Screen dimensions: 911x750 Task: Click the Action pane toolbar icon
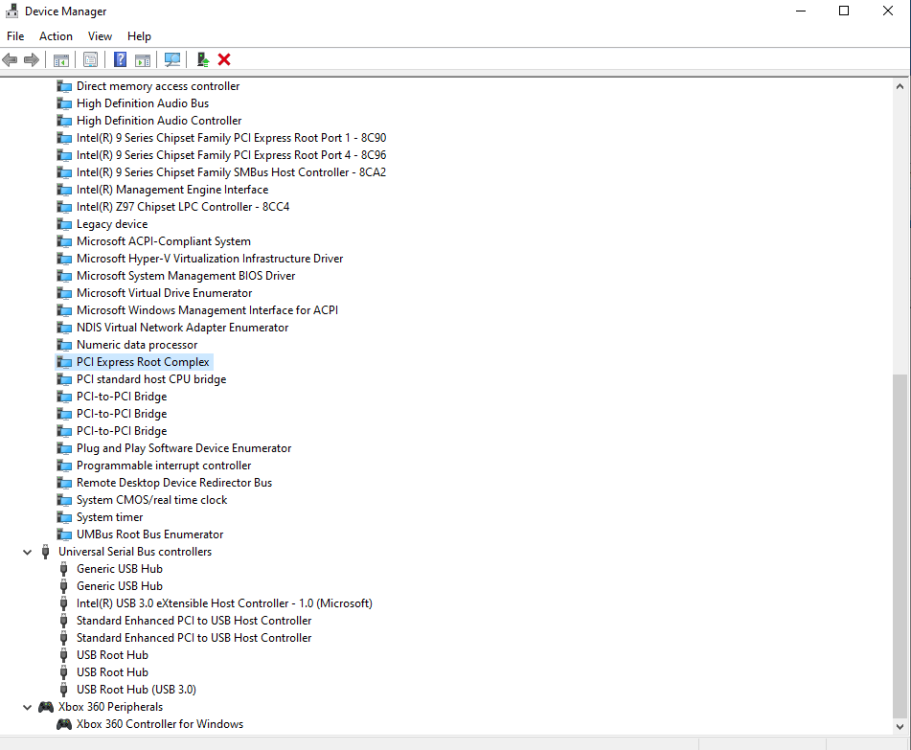142,59
